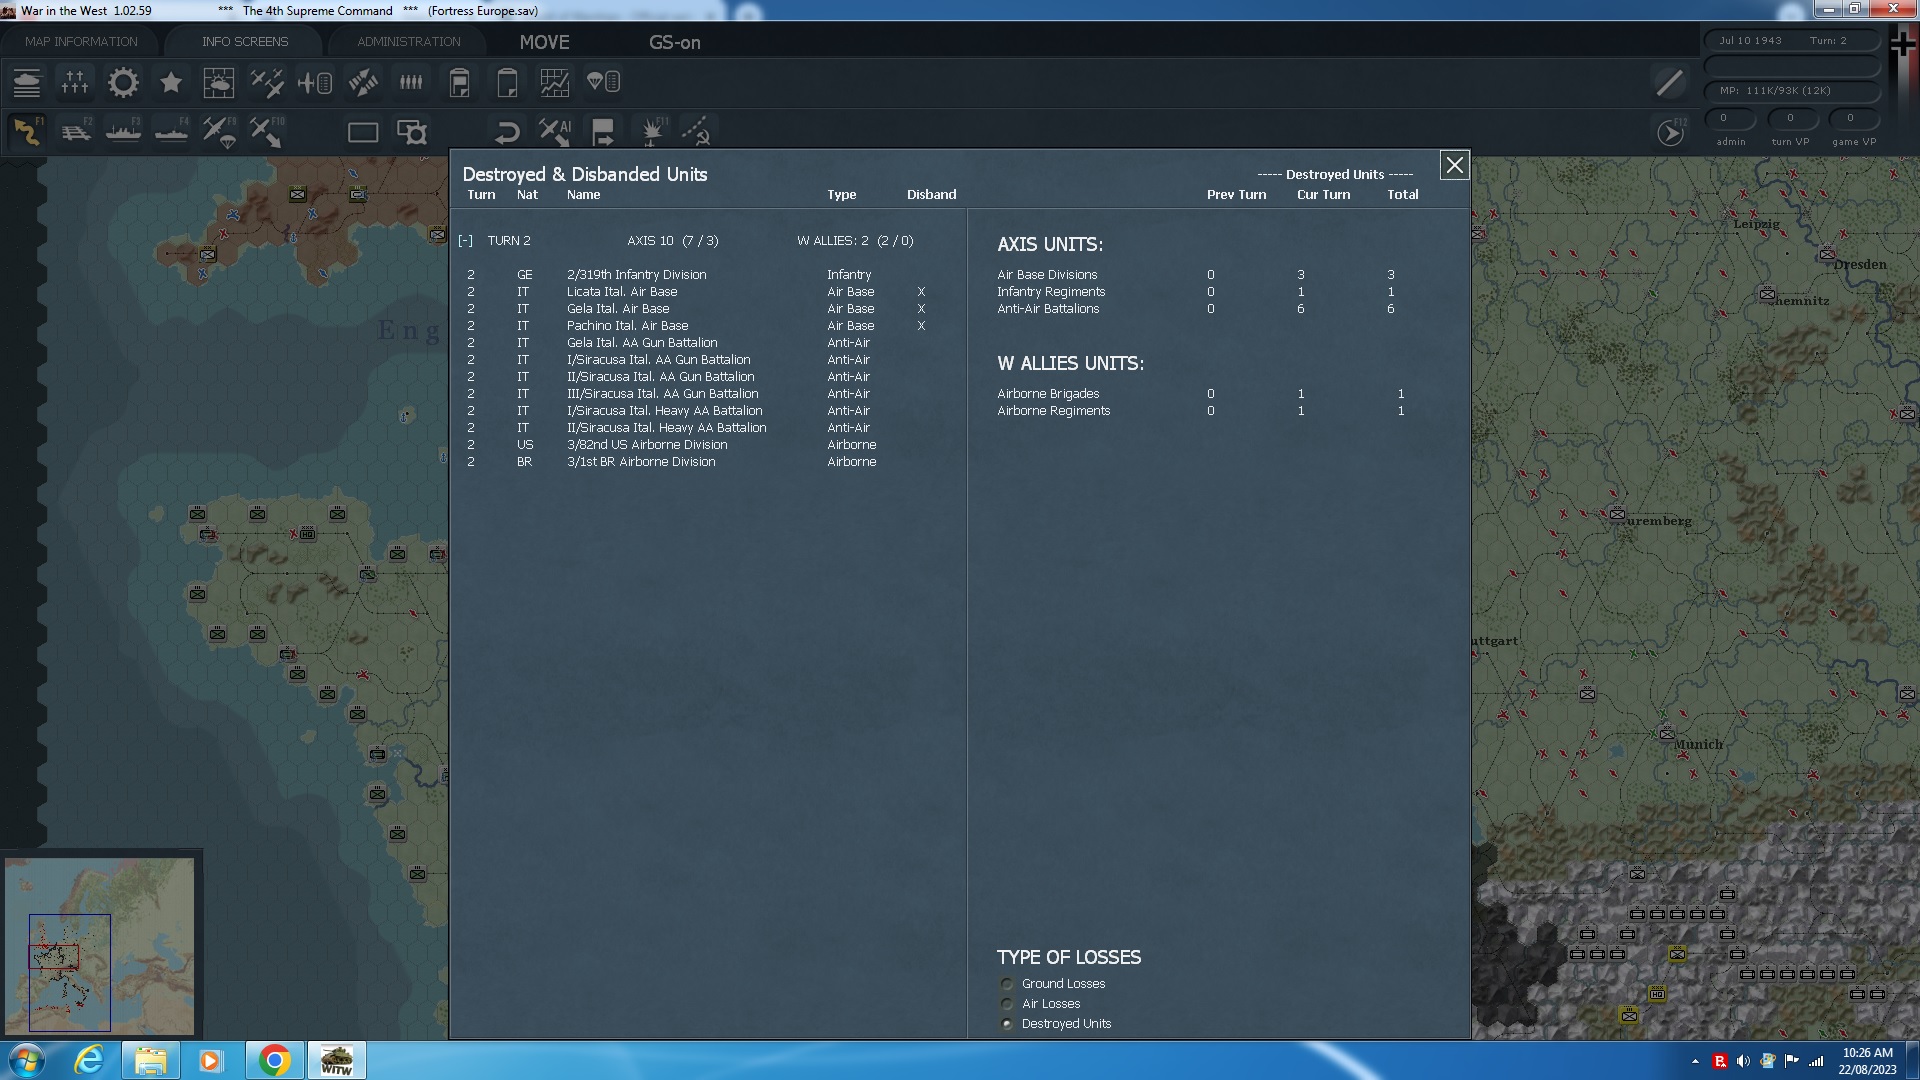The height and width of the screenshot is (1080, 1920).
Task: Click the 2/319th Infantry Division entry
Action: 636,275
